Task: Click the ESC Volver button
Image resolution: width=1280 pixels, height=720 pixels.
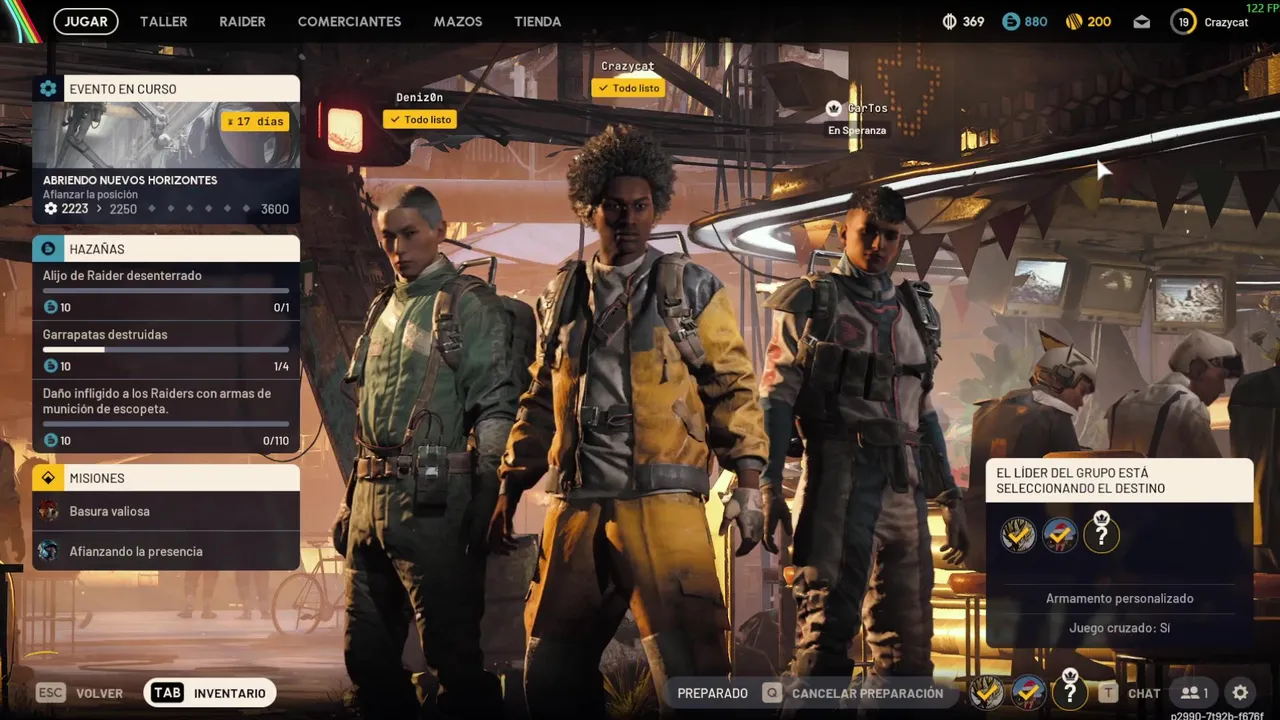Action: pos(80,693)
